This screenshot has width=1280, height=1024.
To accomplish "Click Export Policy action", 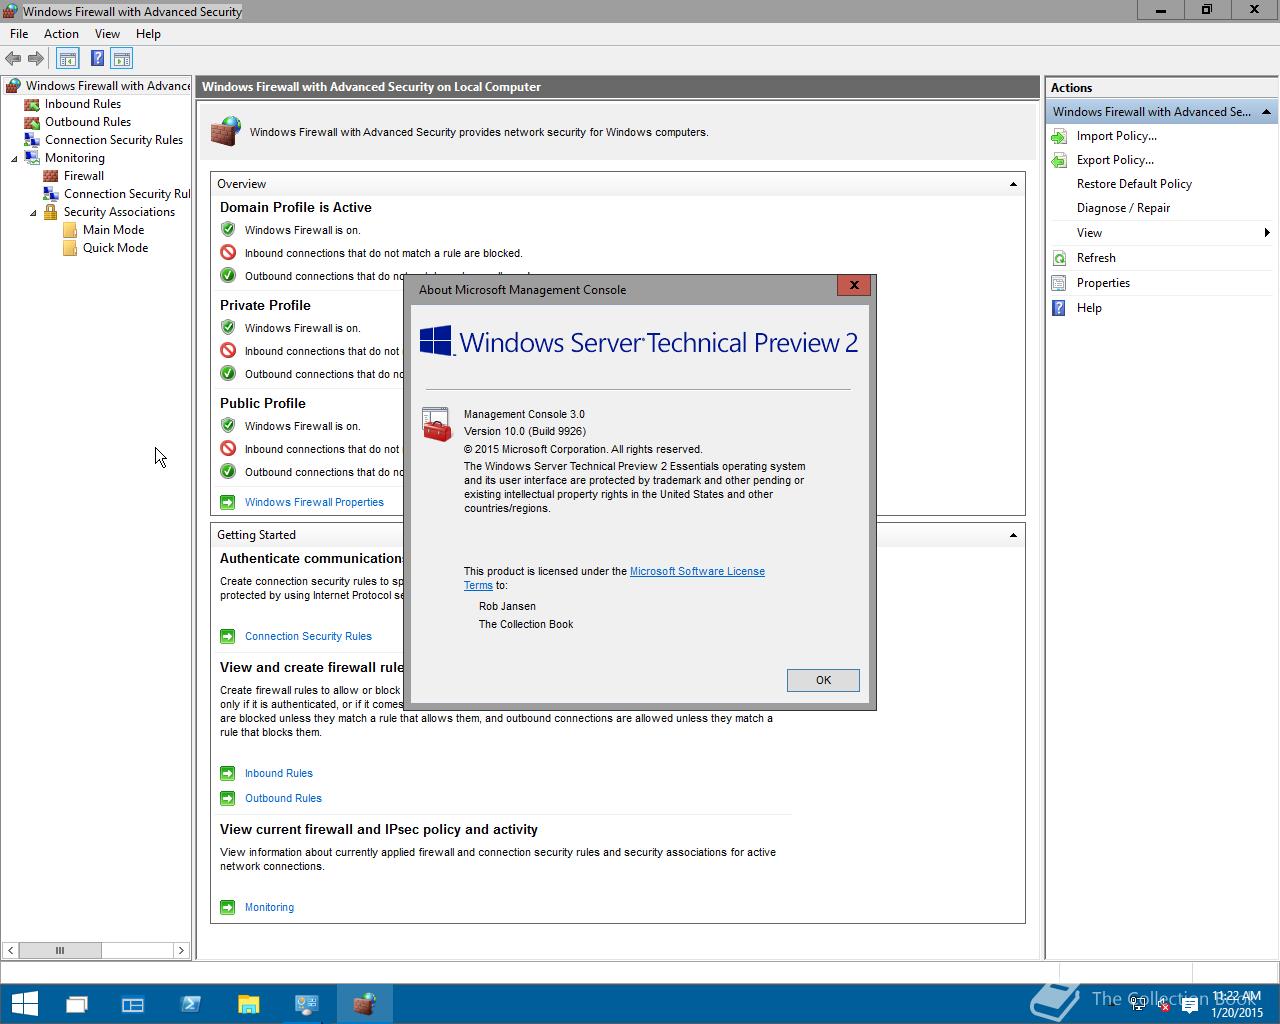I will pos(1115,160).
